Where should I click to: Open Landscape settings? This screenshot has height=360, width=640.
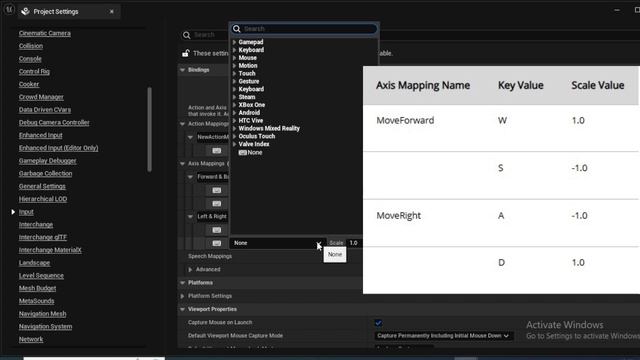click(34, 263)
